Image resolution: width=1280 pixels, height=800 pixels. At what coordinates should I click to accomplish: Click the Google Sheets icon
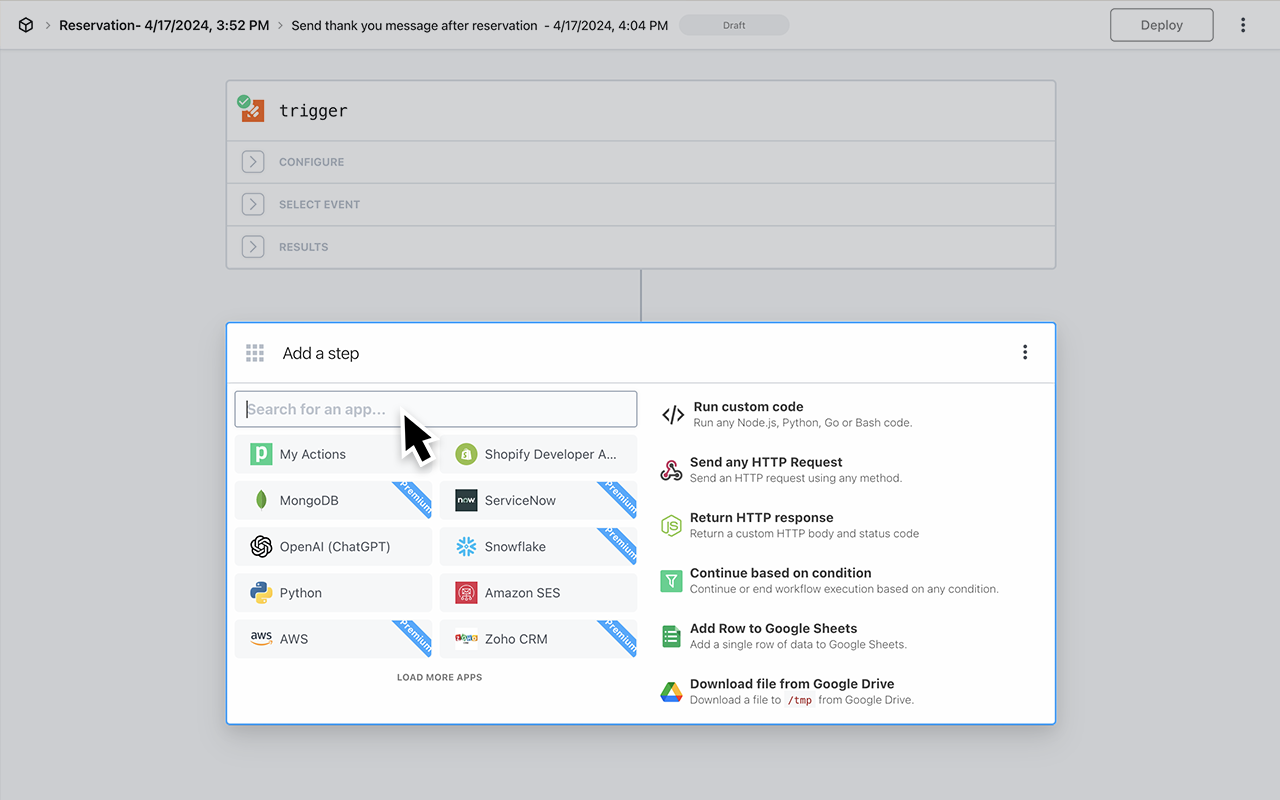(671, 636)
